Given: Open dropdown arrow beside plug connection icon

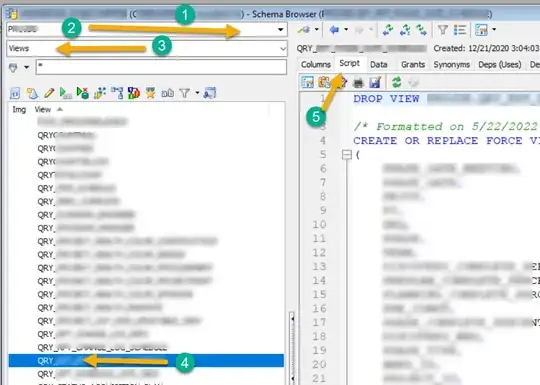Looking at the screenshot, I should tap(316, 30).
